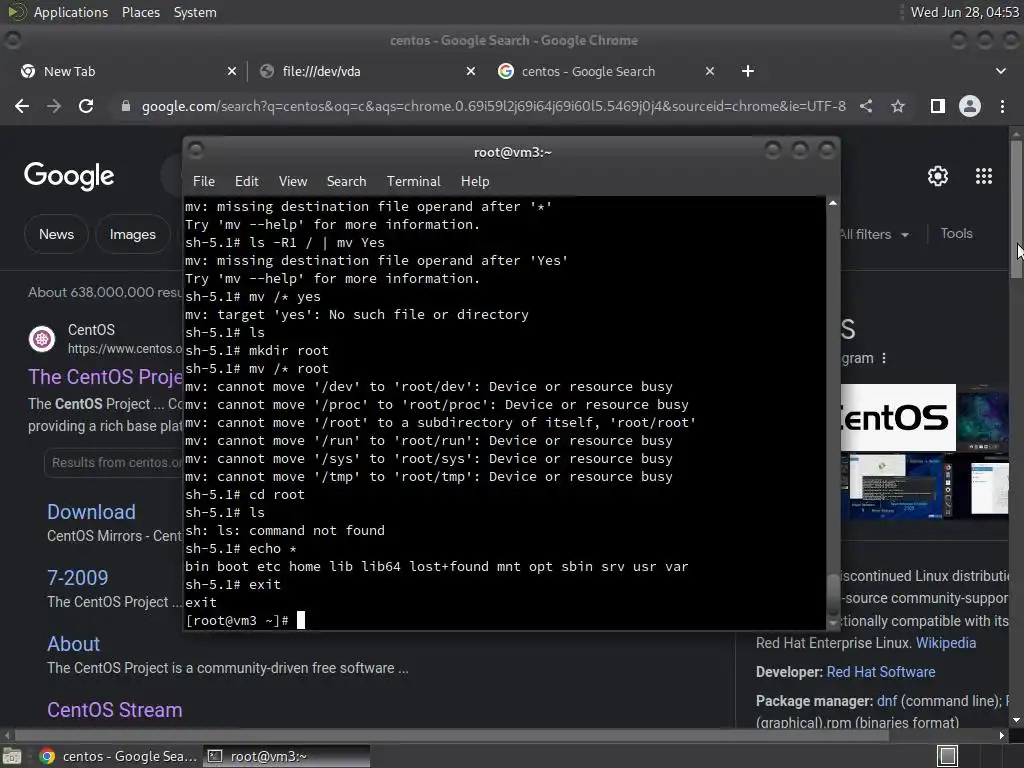Click the show desktop icon in taskbar
This screenshot has height=768, width=1024.
[x=11, y=756]
